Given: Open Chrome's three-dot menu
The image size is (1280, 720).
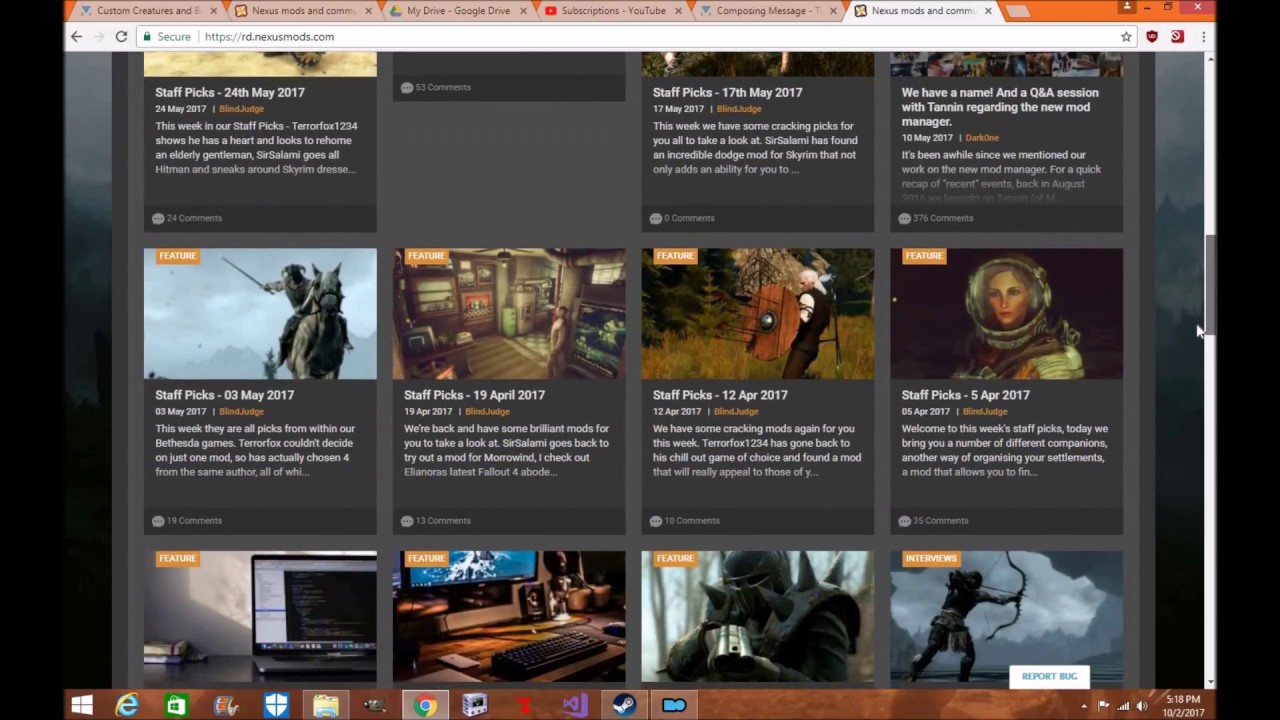Looking at the screenshot, I should 1203,36.
